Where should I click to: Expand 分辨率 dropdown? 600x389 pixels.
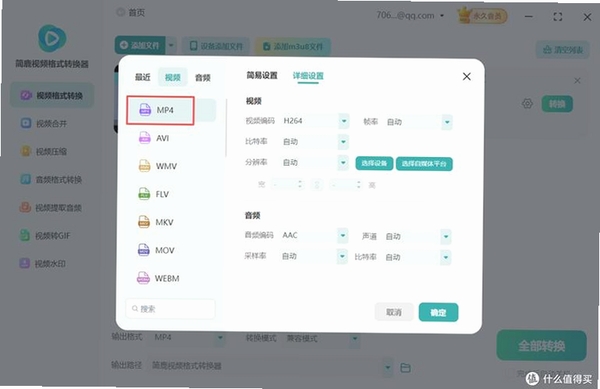tap(343, 163)
